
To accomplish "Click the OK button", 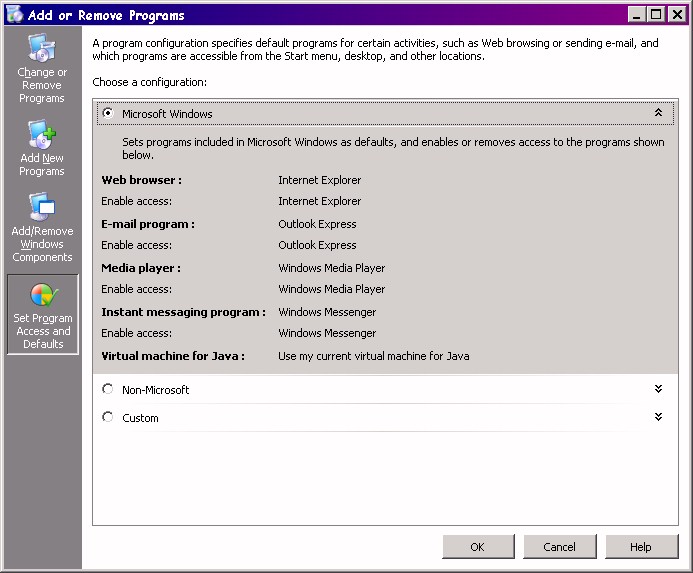I will coord(478,546).
